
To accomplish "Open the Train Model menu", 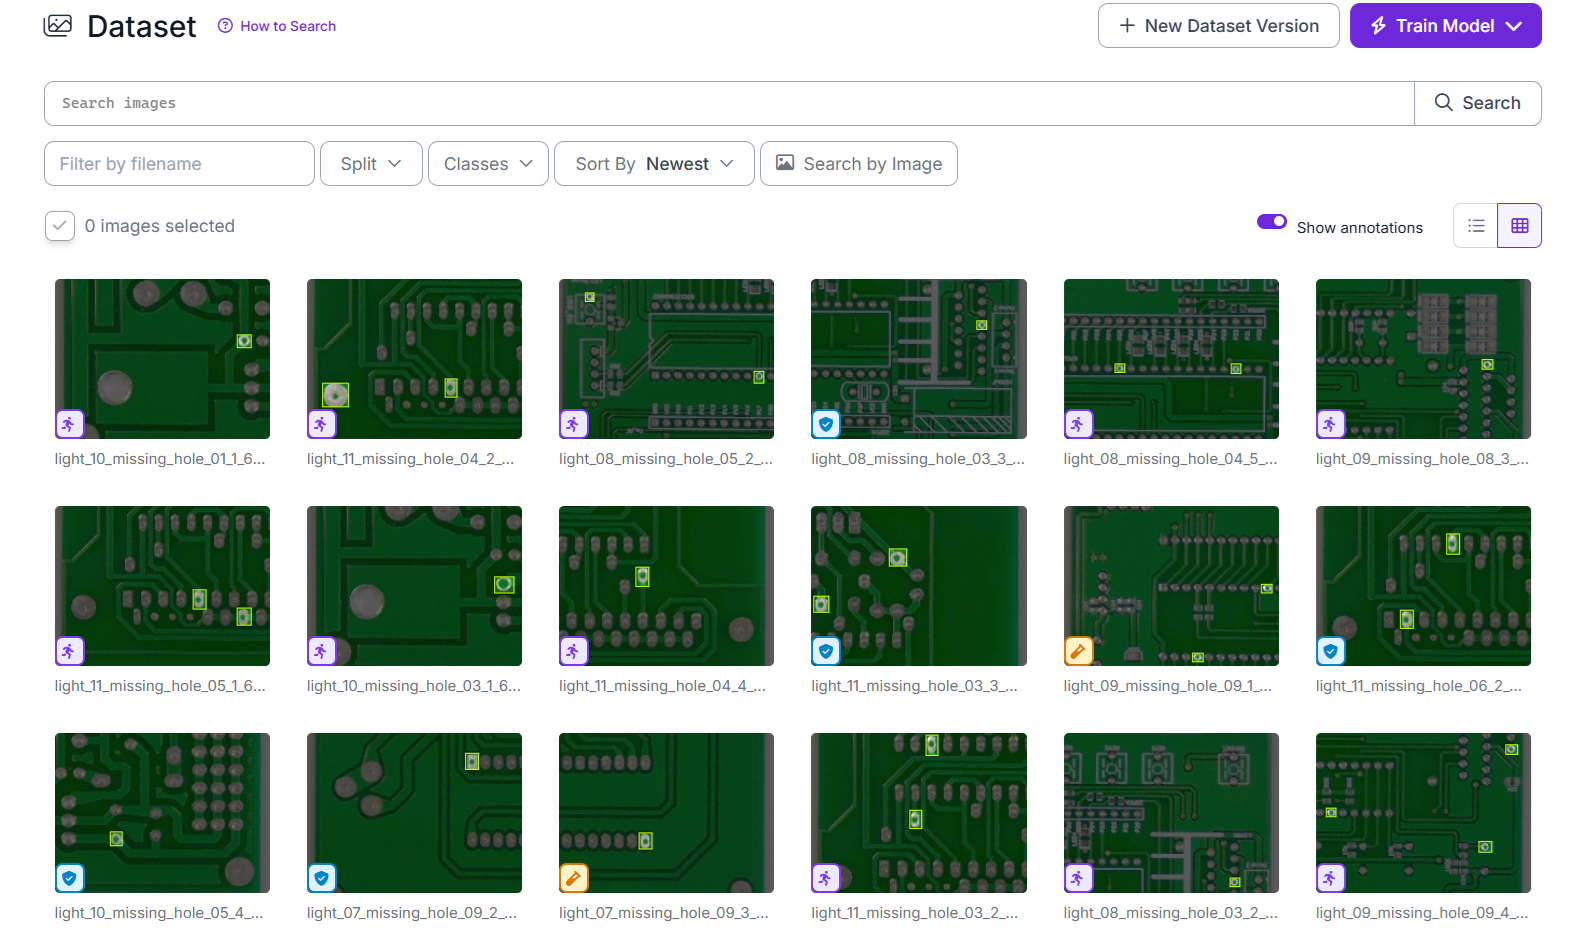I will click(1445, 26).
